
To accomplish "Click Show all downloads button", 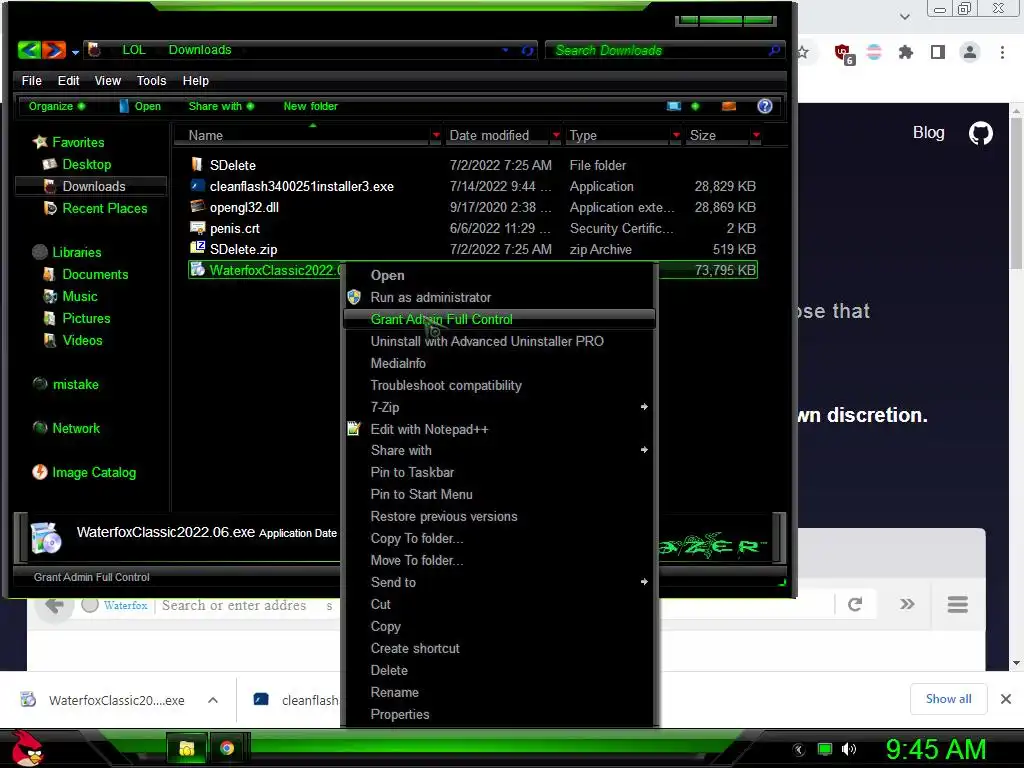I will [948, 699].
